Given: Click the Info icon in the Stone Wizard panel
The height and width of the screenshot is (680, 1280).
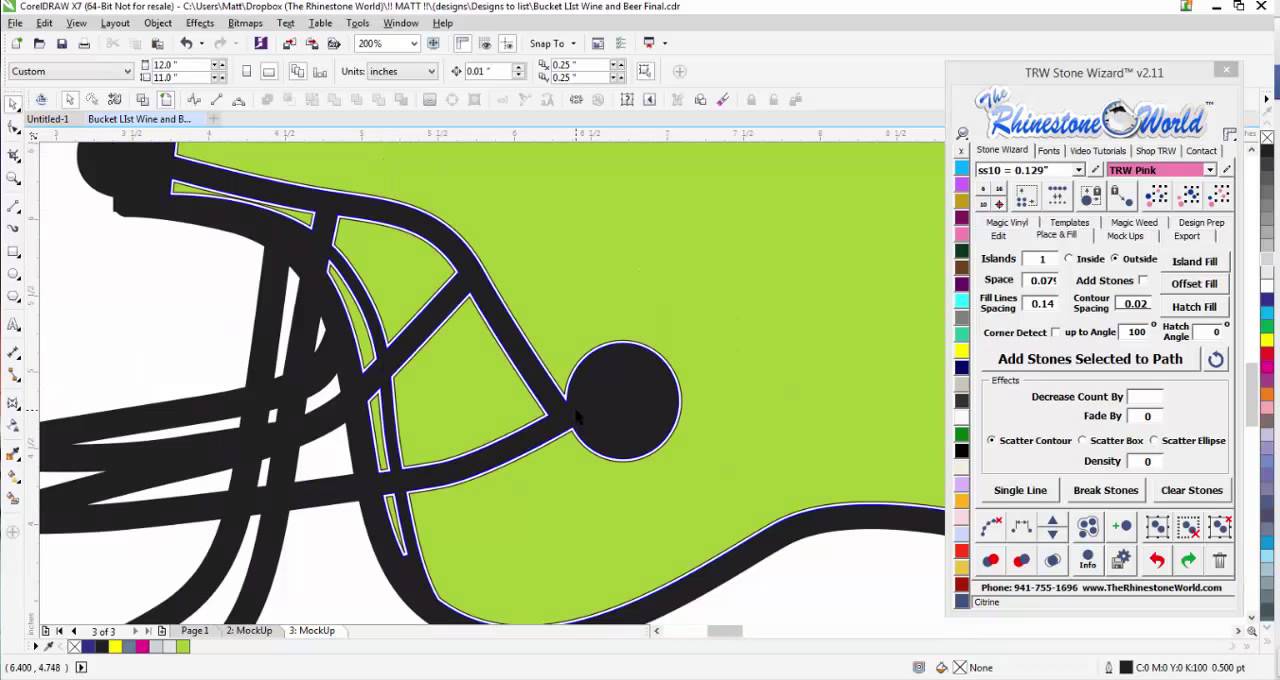Looking at the screenshot, I should (1087, 560).
